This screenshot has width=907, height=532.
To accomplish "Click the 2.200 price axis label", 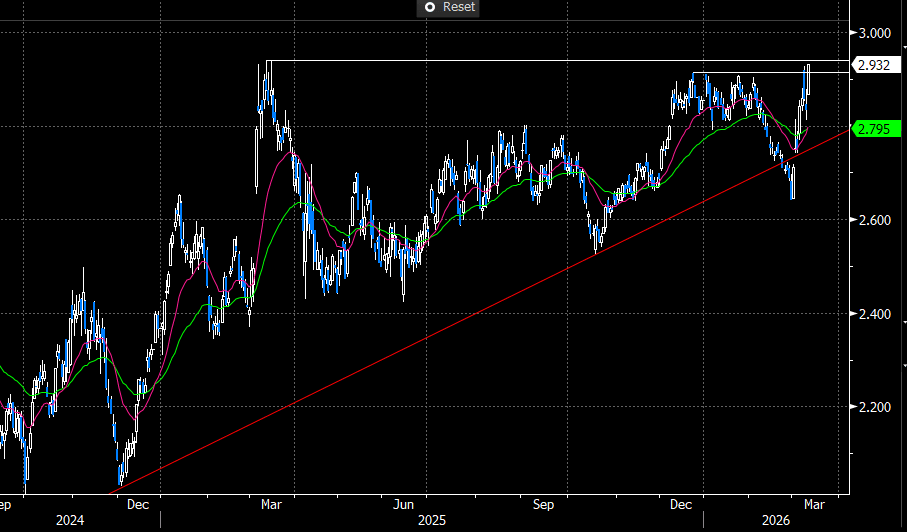I will (x=875, y=408).
